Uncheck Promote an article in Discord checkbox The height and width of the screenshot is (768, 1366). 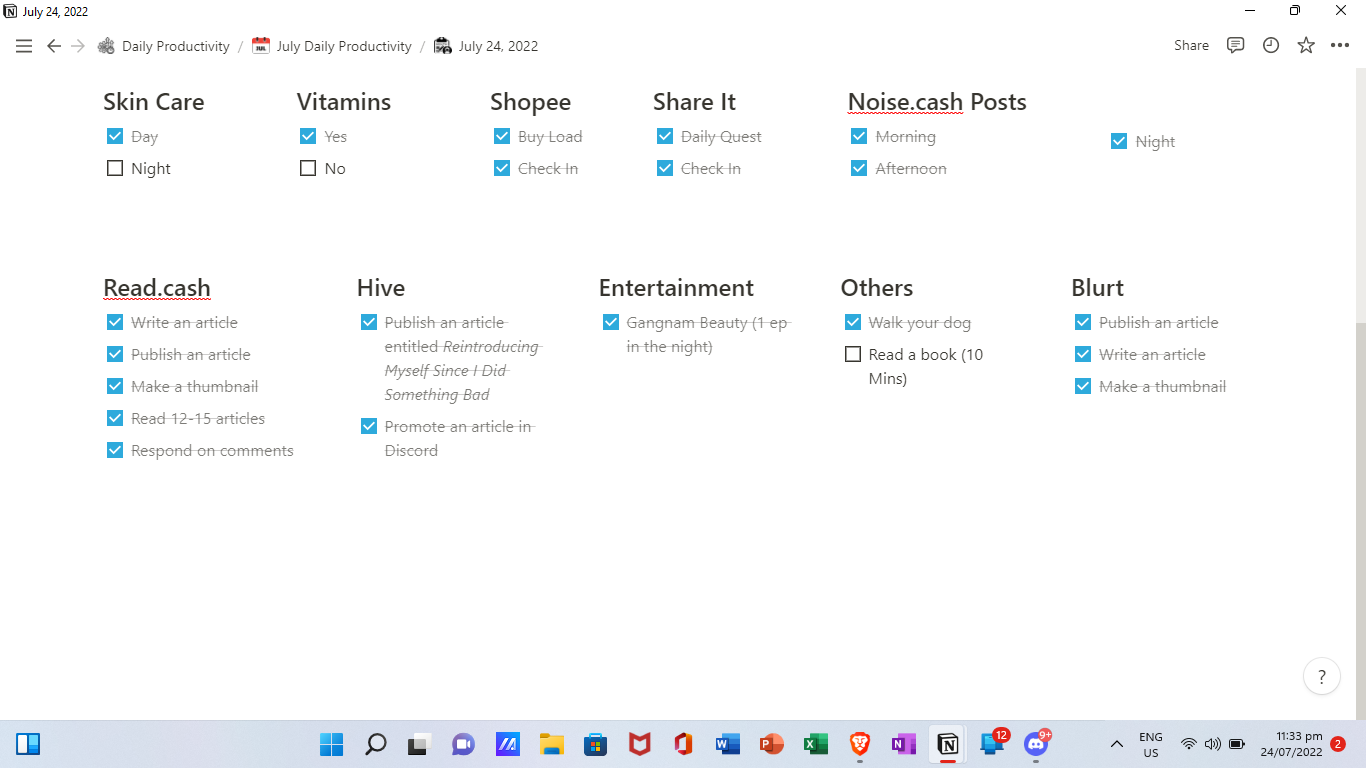pos(368,426)
